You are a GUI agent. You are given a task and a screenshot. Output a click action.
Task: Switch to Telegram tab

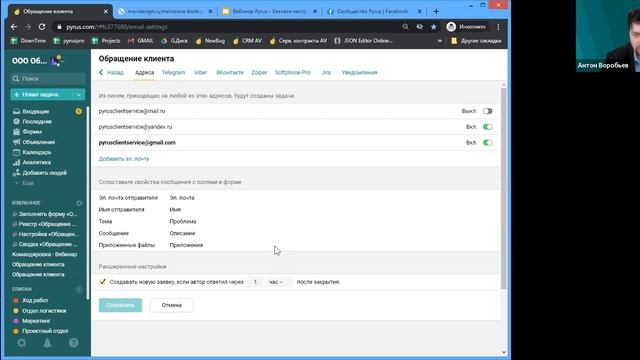173,73
